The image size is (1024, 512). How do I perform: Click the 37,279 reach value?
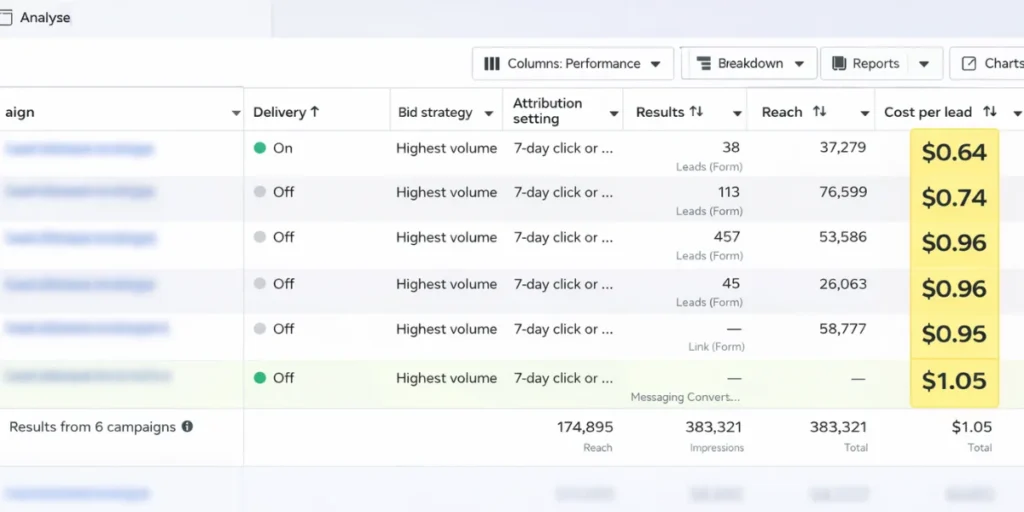[842, 148]
